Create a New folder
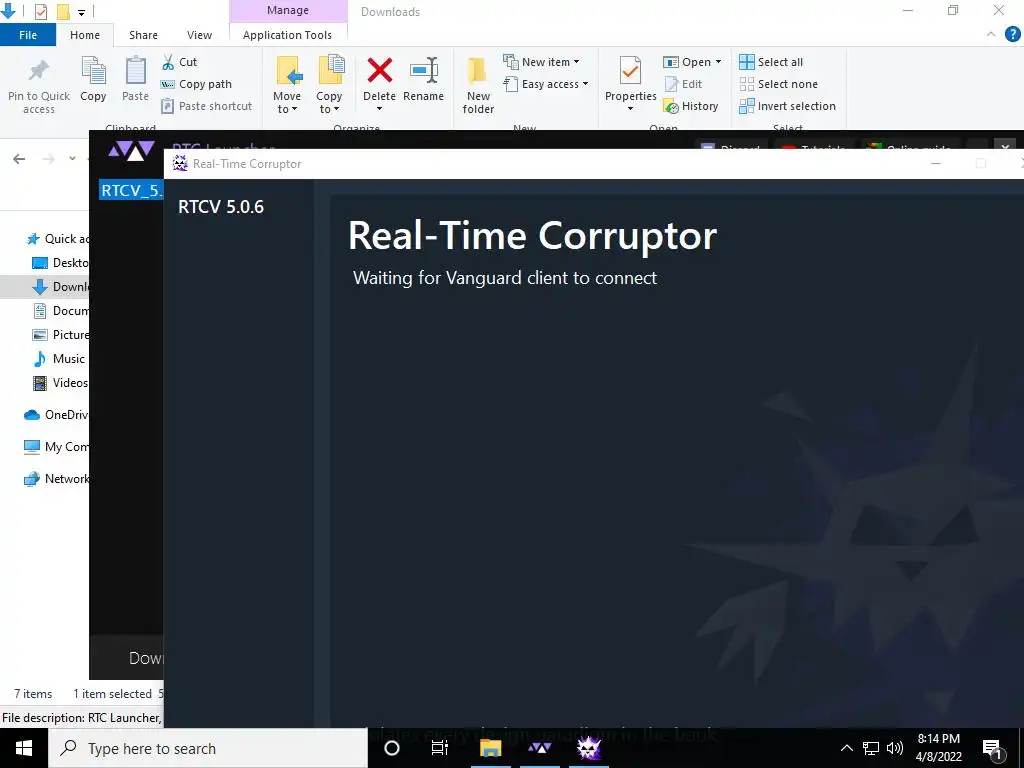The height and width of the screenshot is (768, 1024). [478, 85]
